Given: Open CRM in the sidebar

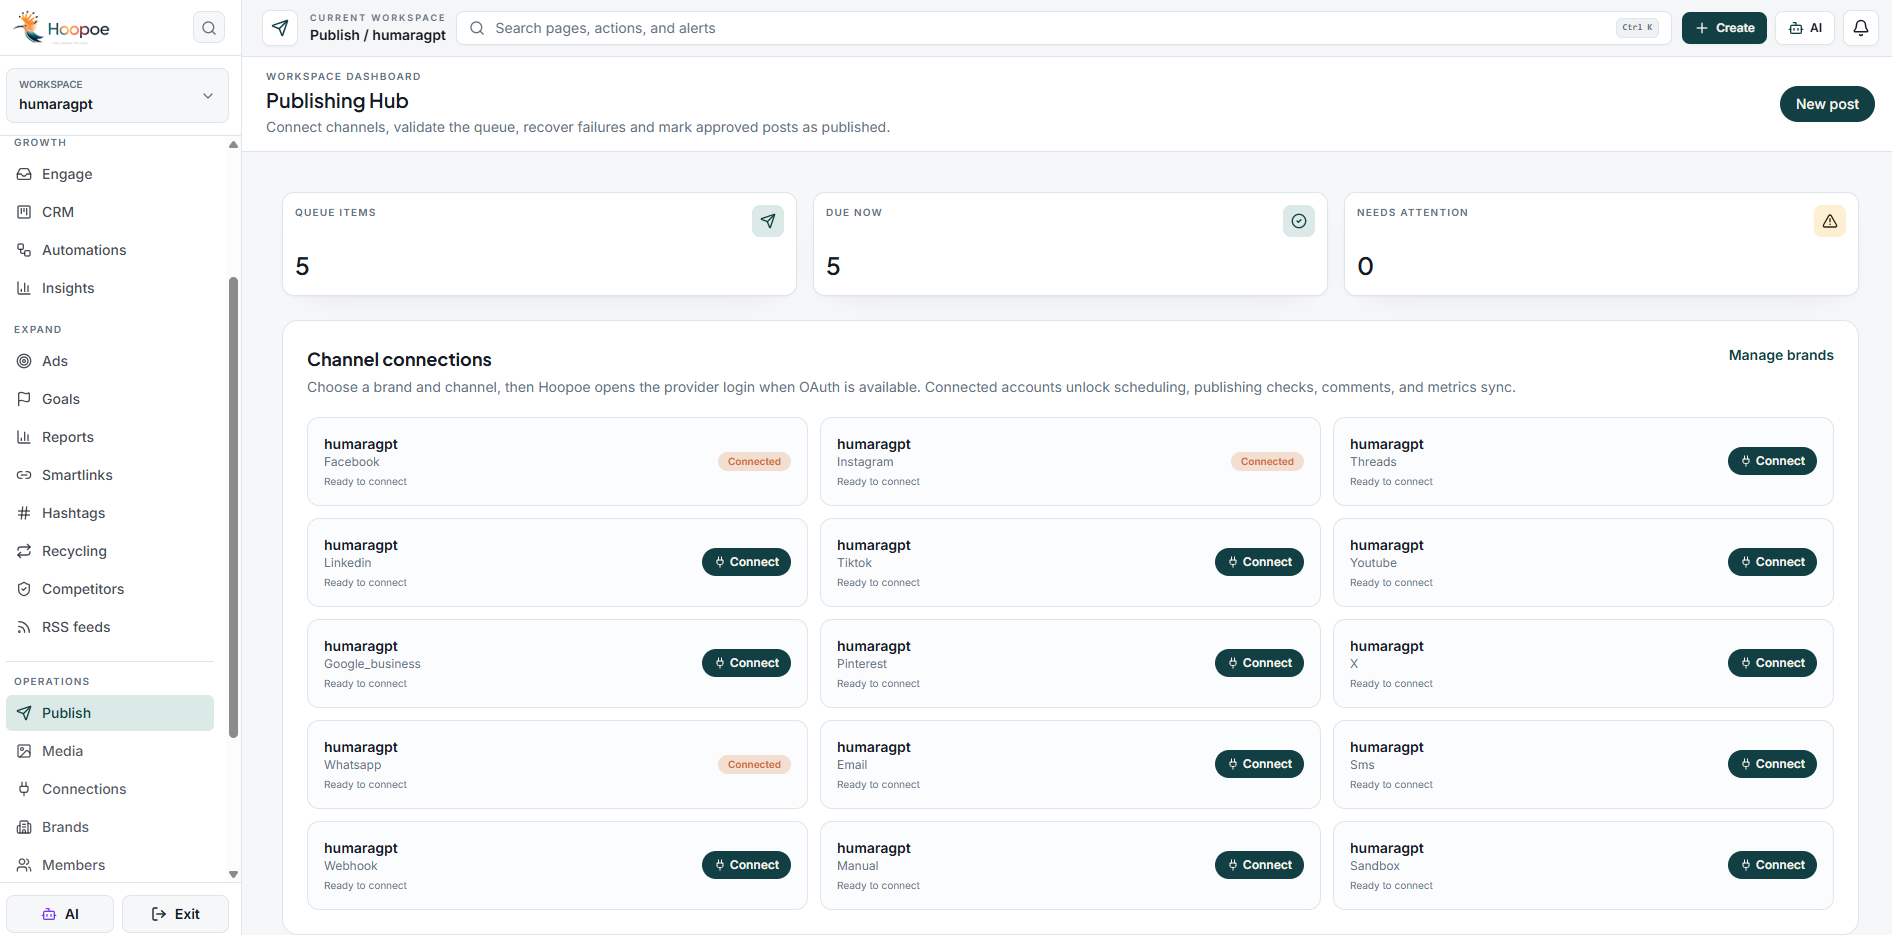Looking at the screenshot, I should click(110, 212).
